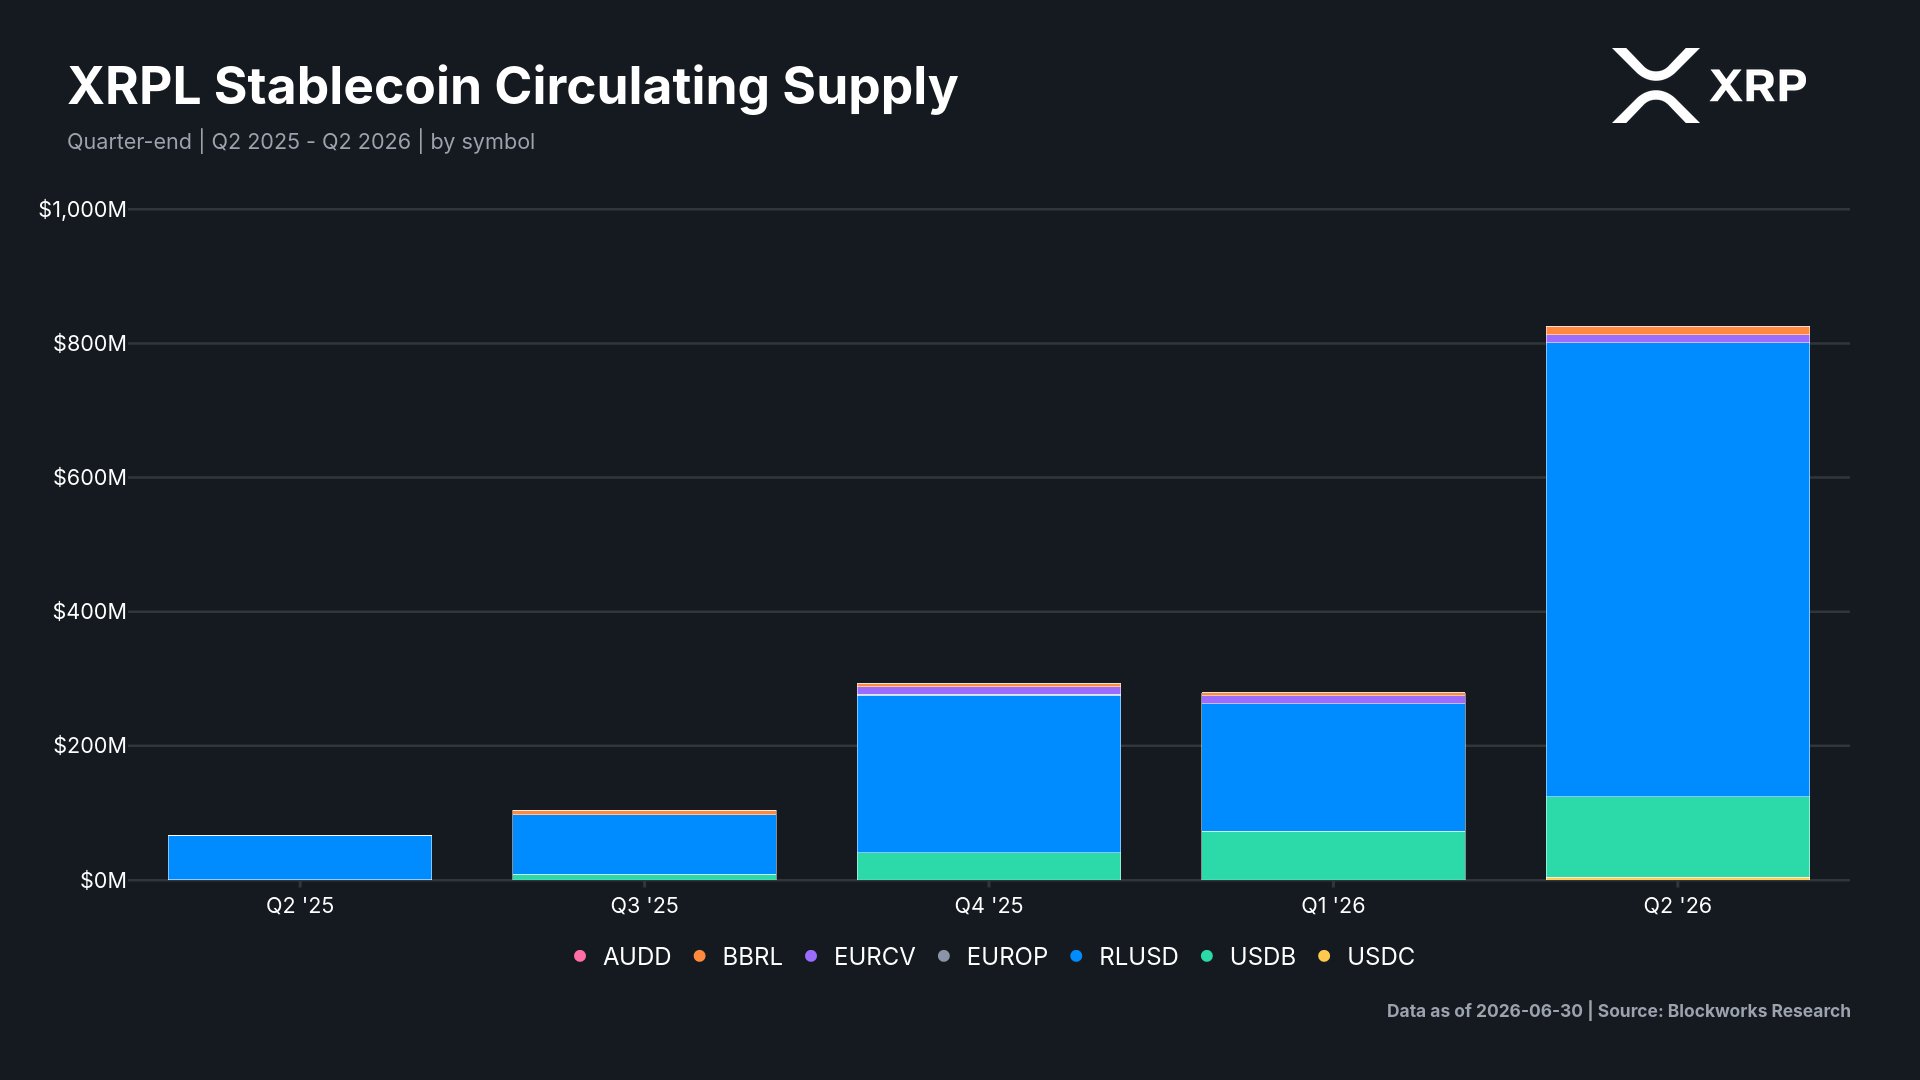Toggle the EUROP gray legend dot
Viewport: 1920px width, 1080px height.
943,956
